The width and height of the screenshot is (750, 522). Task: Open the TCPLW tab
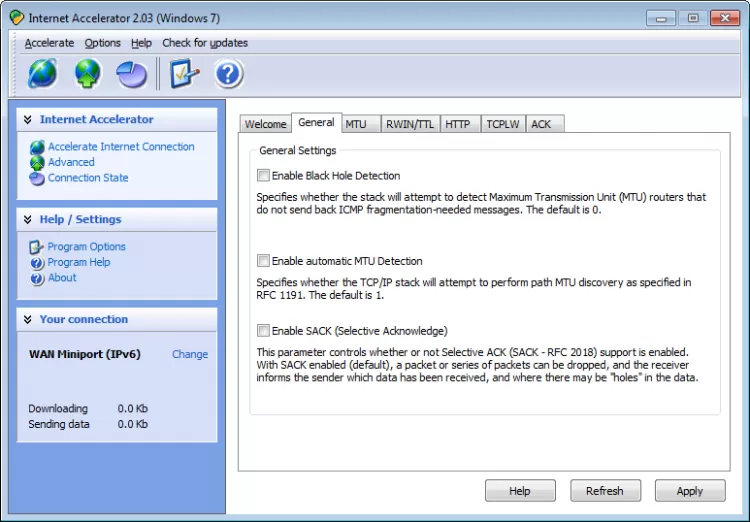[503, 124]
